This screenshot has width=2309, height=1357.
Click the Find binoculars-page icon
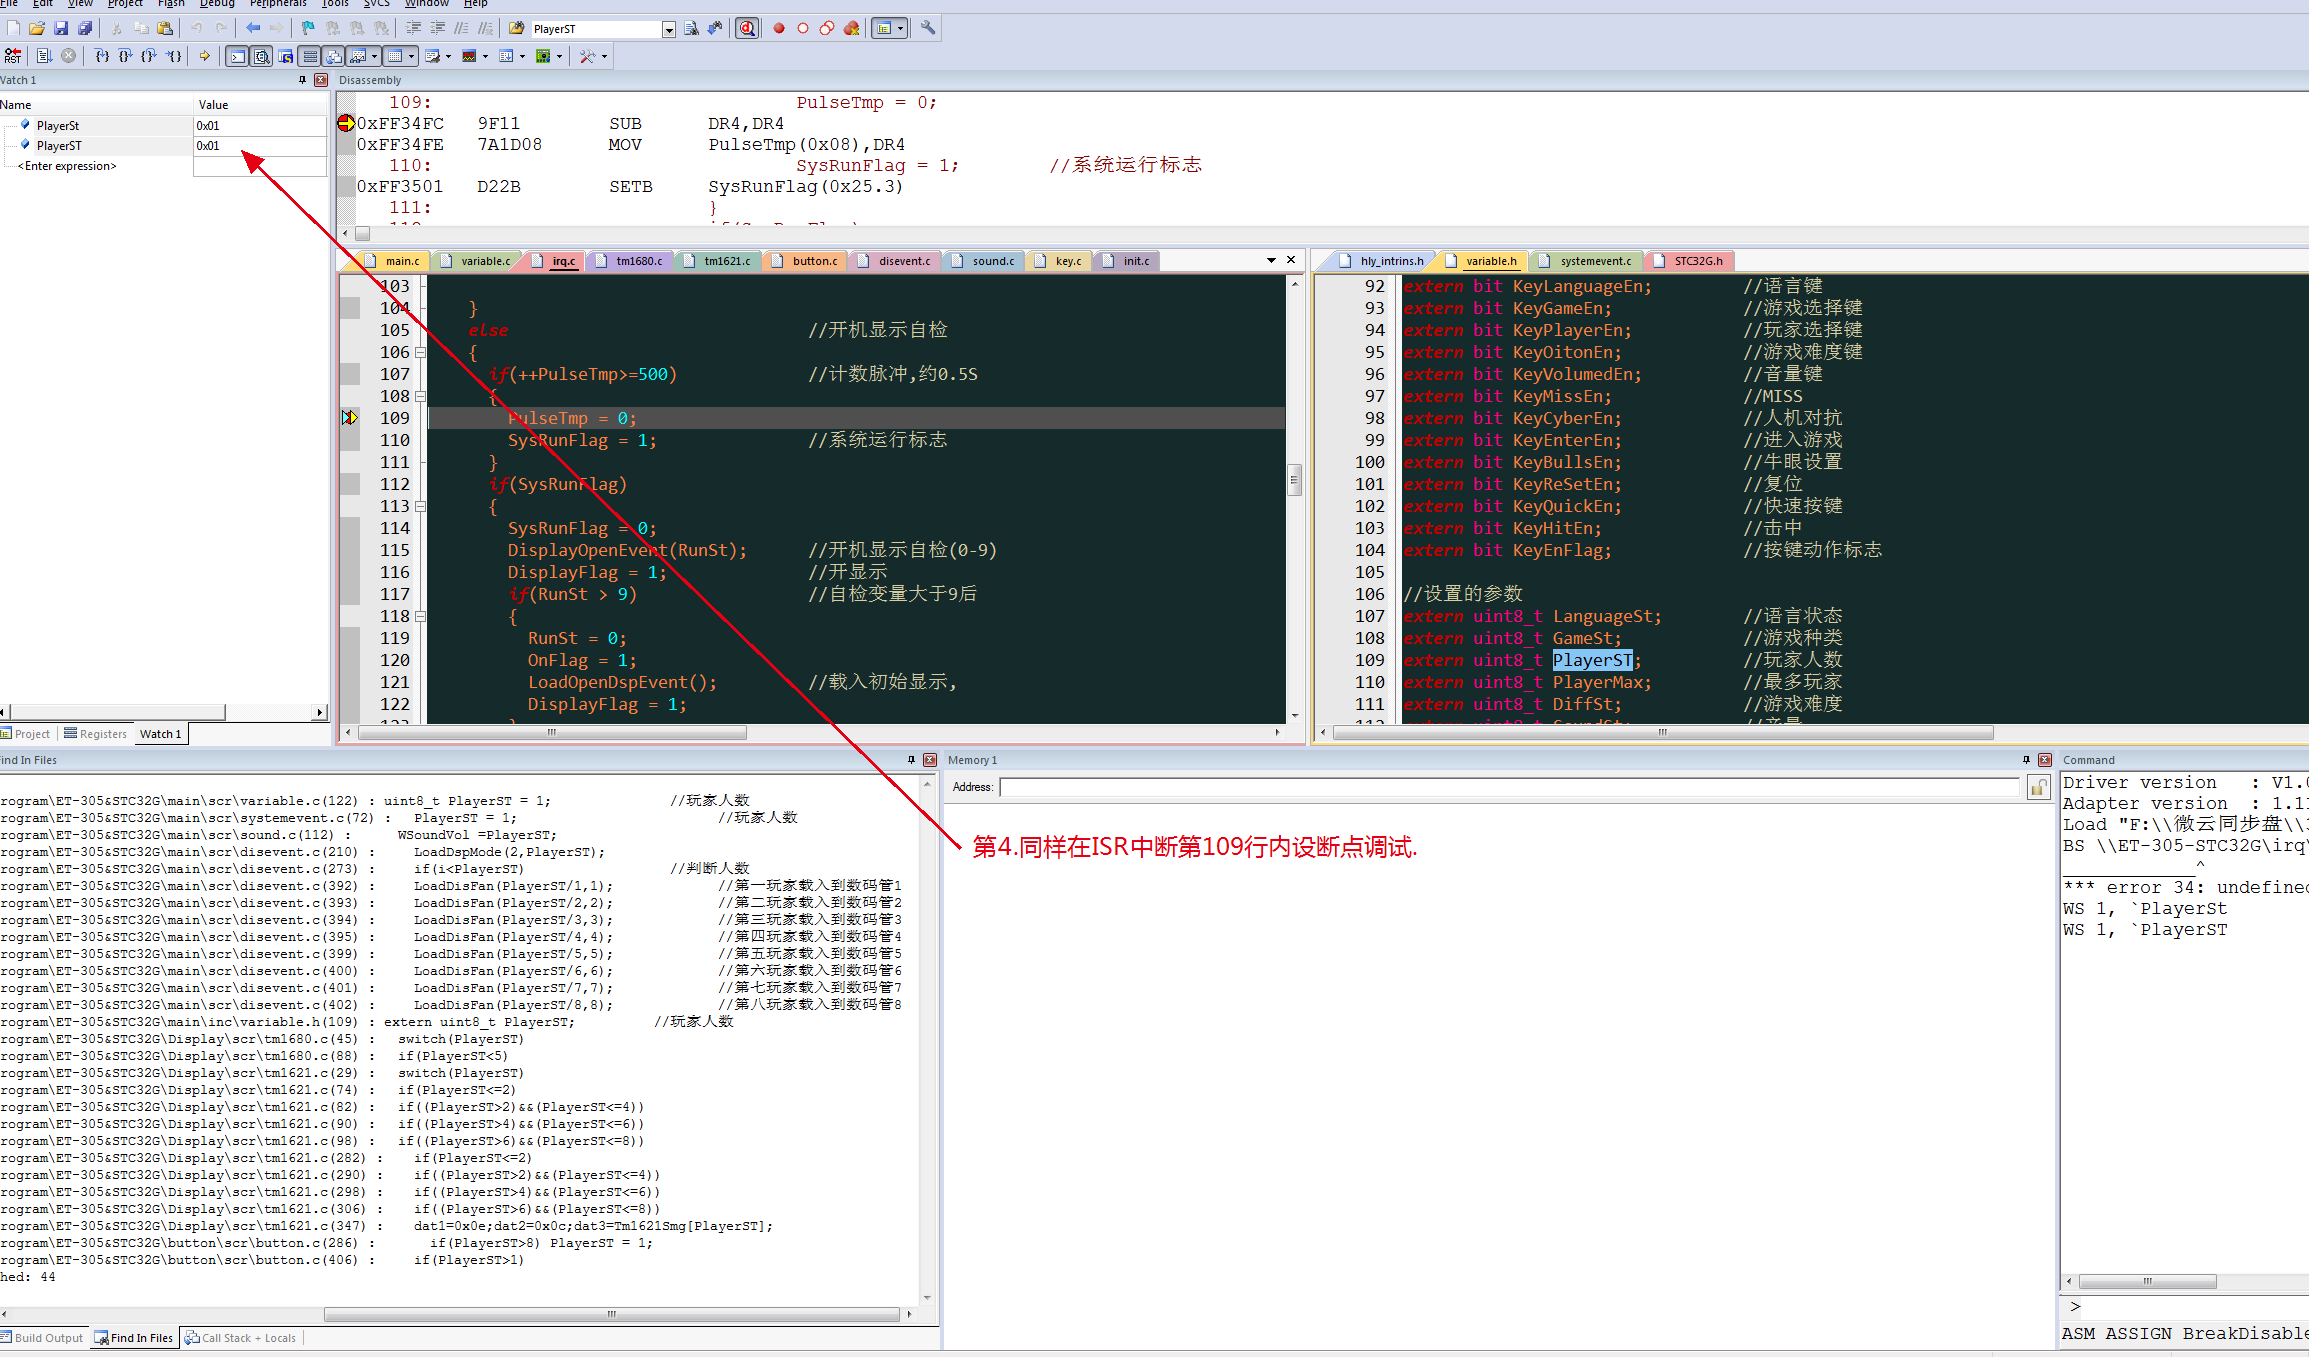691,29
